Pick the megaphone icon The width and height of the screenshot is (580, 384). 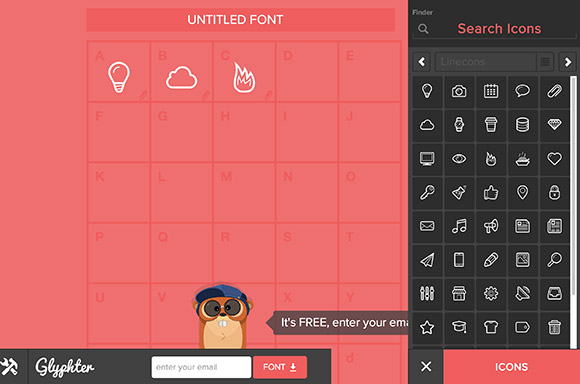point(491,226)
